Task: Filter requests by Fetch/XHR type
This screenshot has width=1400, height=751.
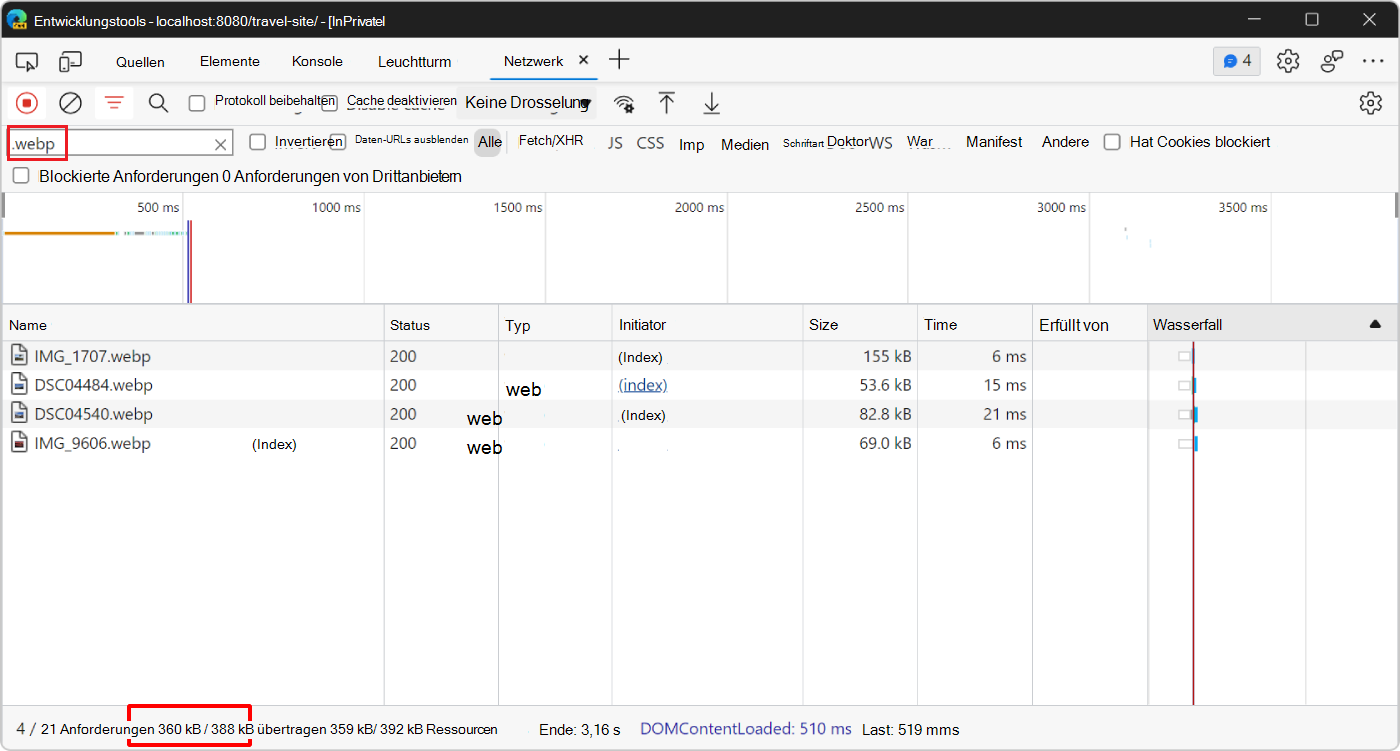Action: point(551,141)
